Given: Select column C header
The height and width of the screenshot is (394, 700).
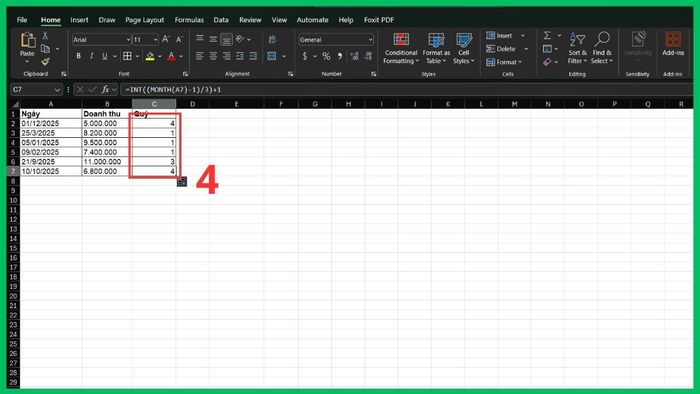Looking at the screenshot, I should [x=154, y=104].
